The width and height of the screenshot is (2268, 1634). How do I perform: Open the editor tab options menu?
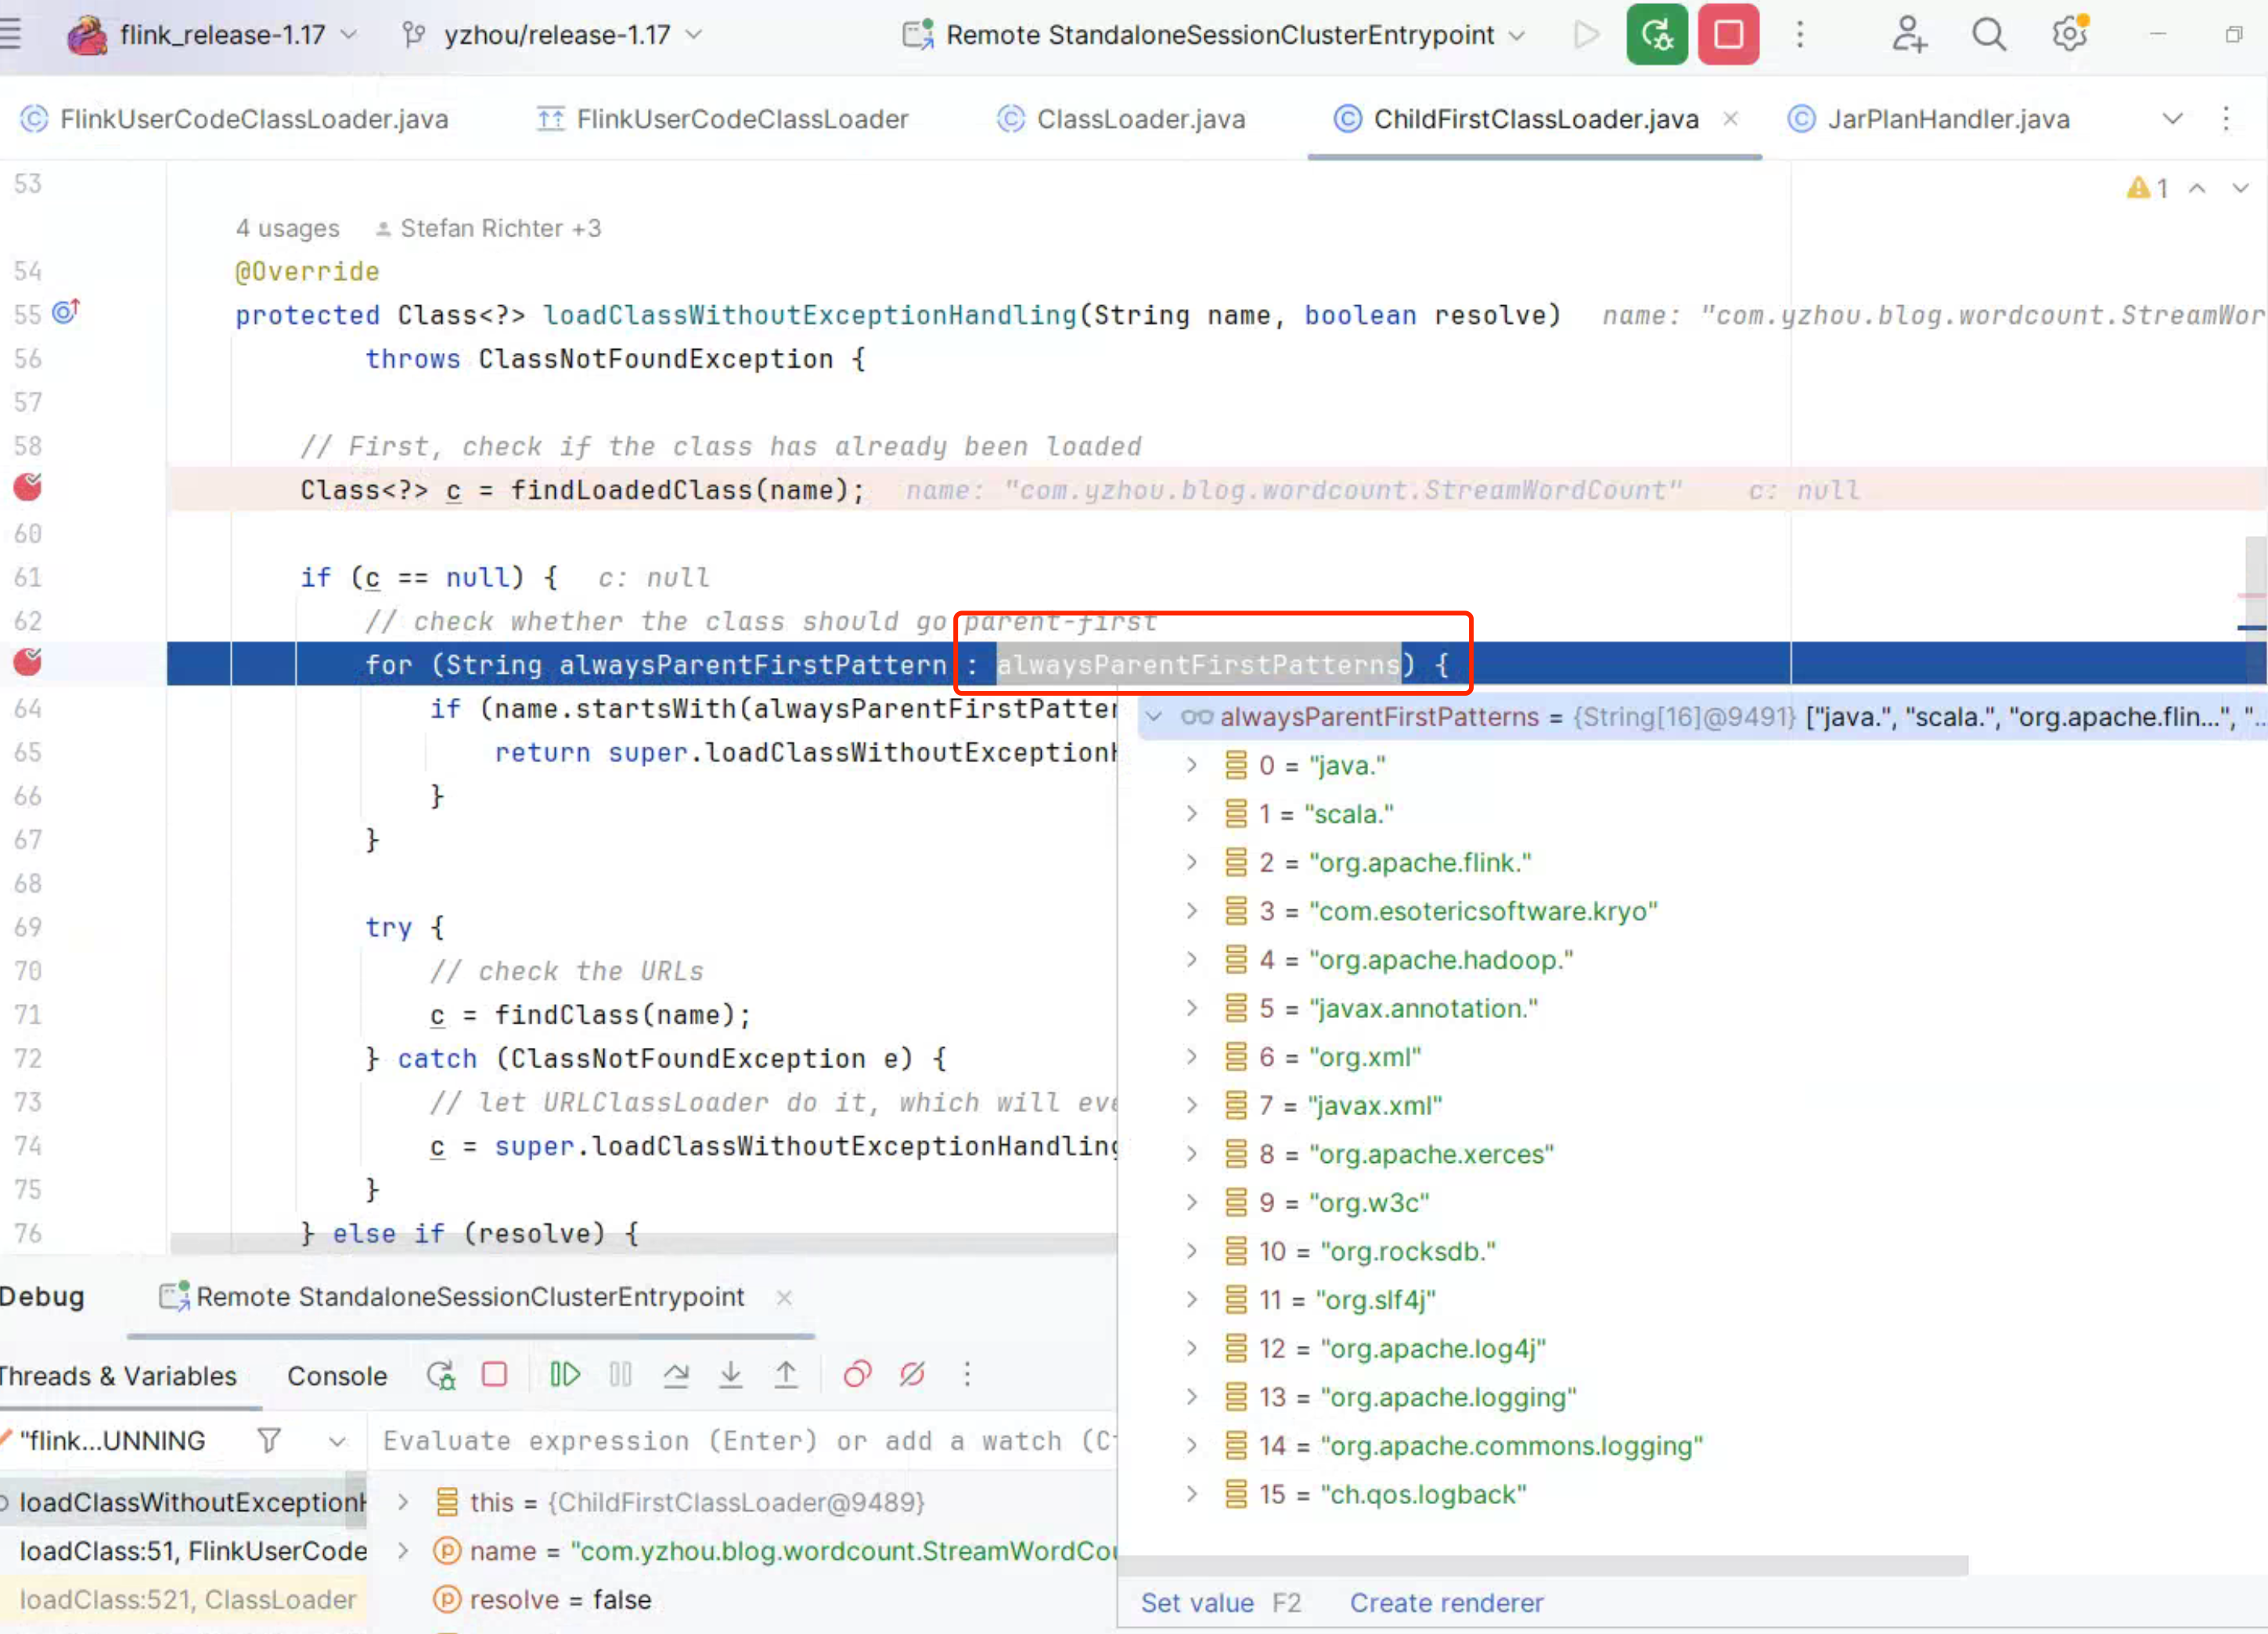click(2226, 119)
